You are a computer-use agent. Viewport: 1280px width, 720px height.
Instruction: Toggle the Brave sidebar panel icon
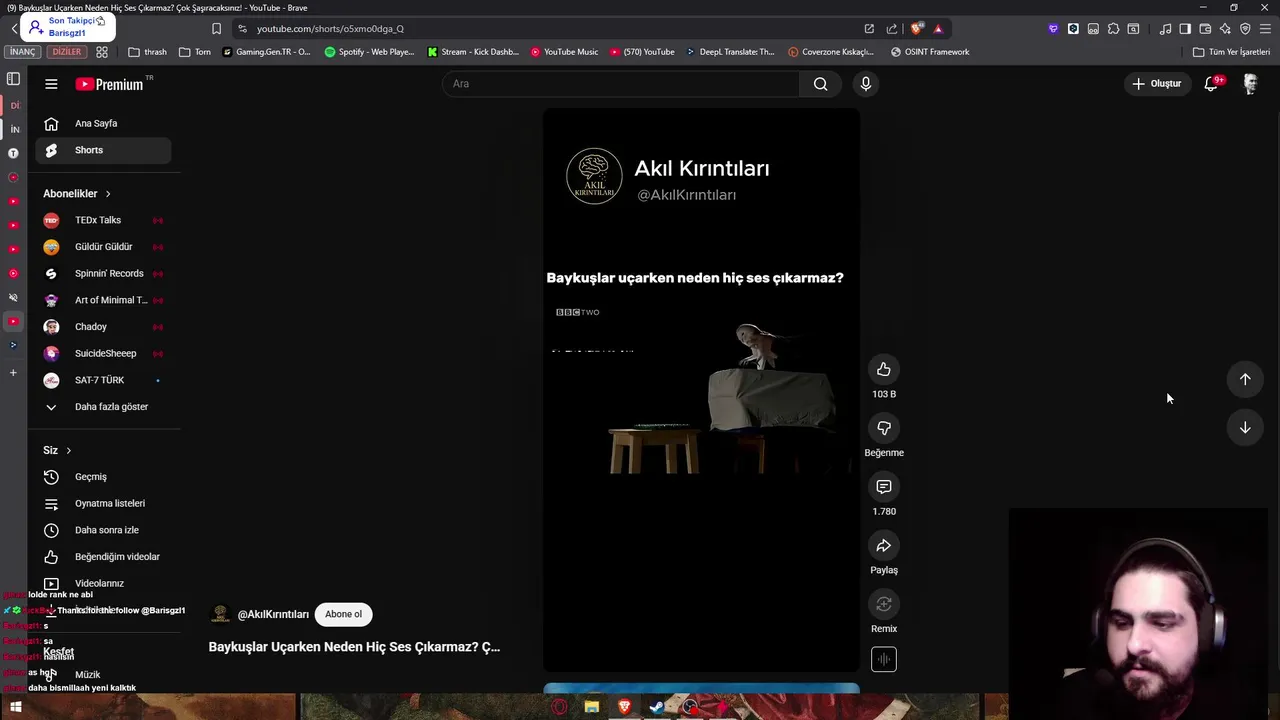(x=1185, y=29)
